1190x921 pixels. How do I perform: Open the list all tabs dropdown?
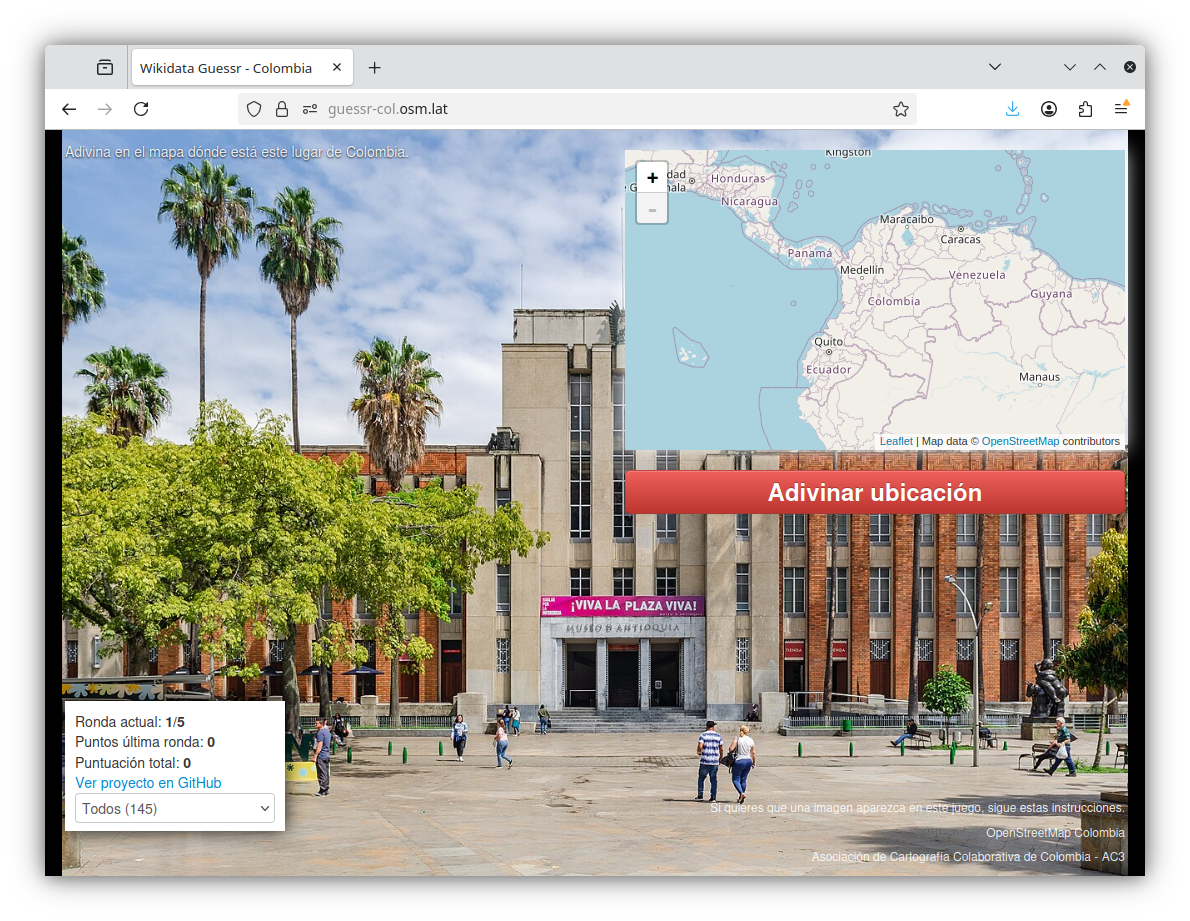(995, 67)
